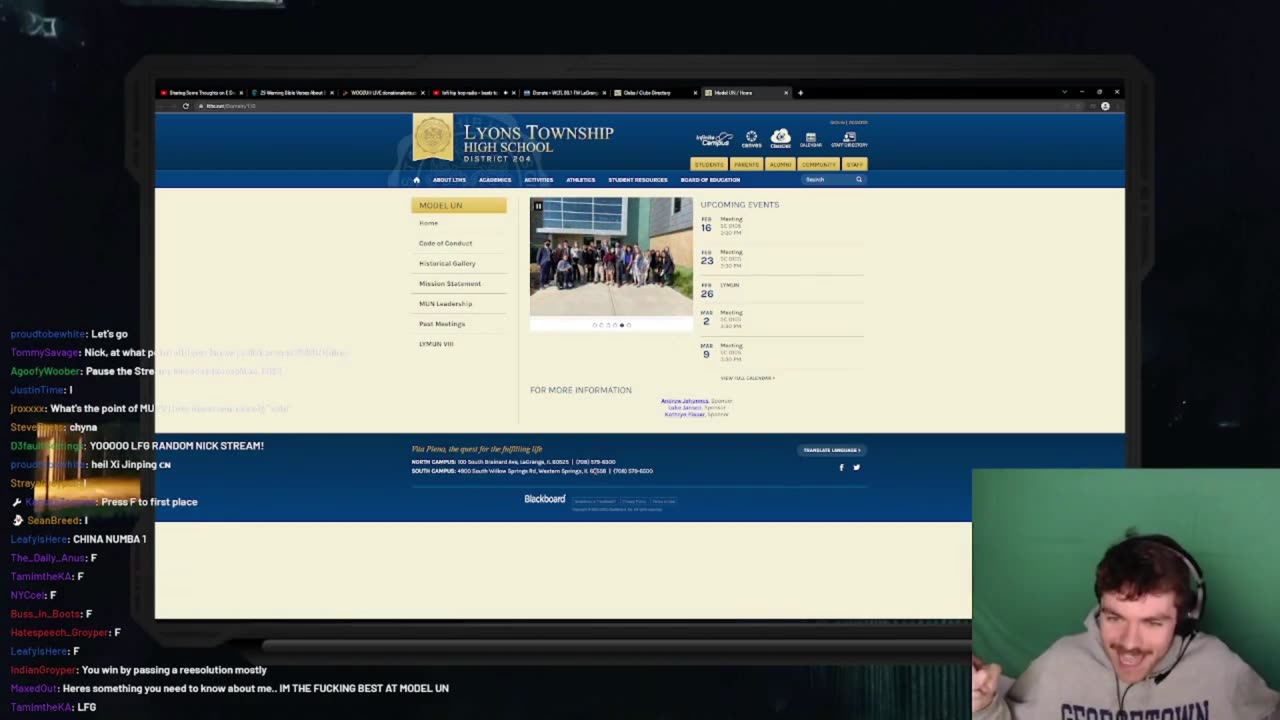Click the Model UN group photo

tap(611, 257)
